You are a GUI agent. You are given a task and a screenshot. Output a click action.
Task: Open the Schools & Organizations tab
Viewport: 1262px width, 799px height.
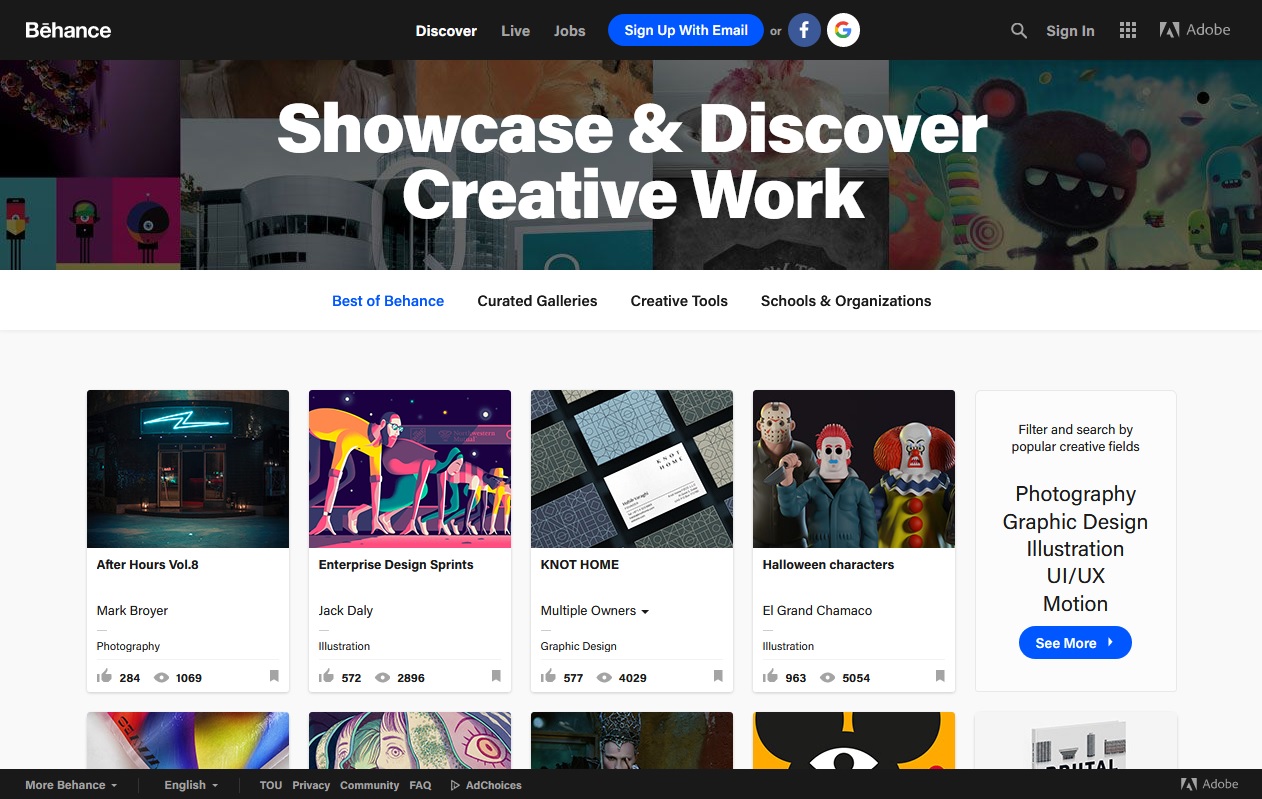tap(846, 301)
